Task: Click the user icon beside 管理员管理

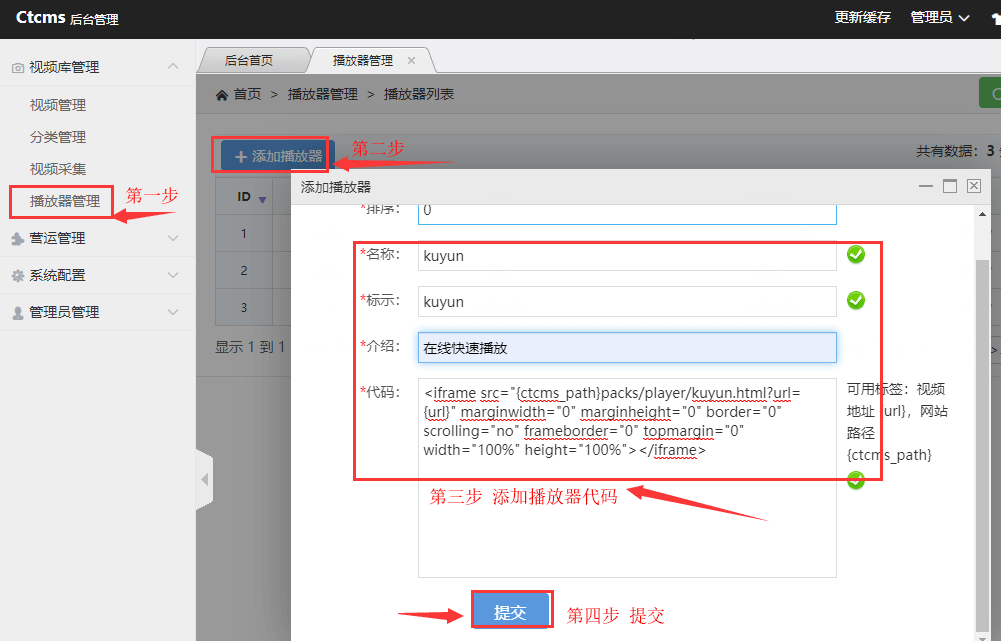Action: point(17,312)
